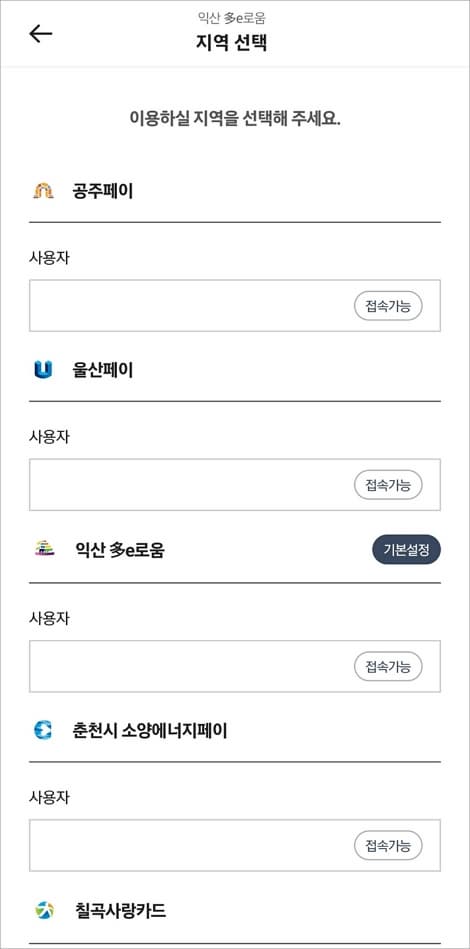Tap the 기본설정 badge

point(406,550)
